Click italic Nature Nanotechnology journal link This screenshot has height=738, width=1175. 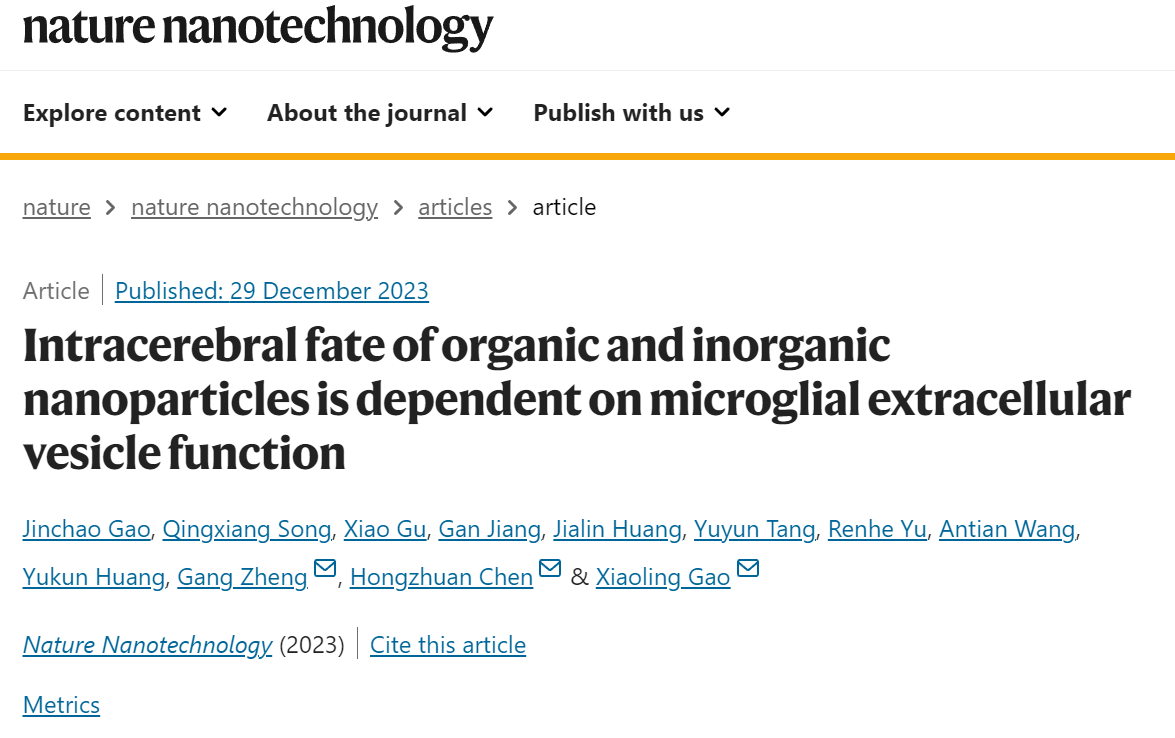pyautogui.click(x=148, y=645)
